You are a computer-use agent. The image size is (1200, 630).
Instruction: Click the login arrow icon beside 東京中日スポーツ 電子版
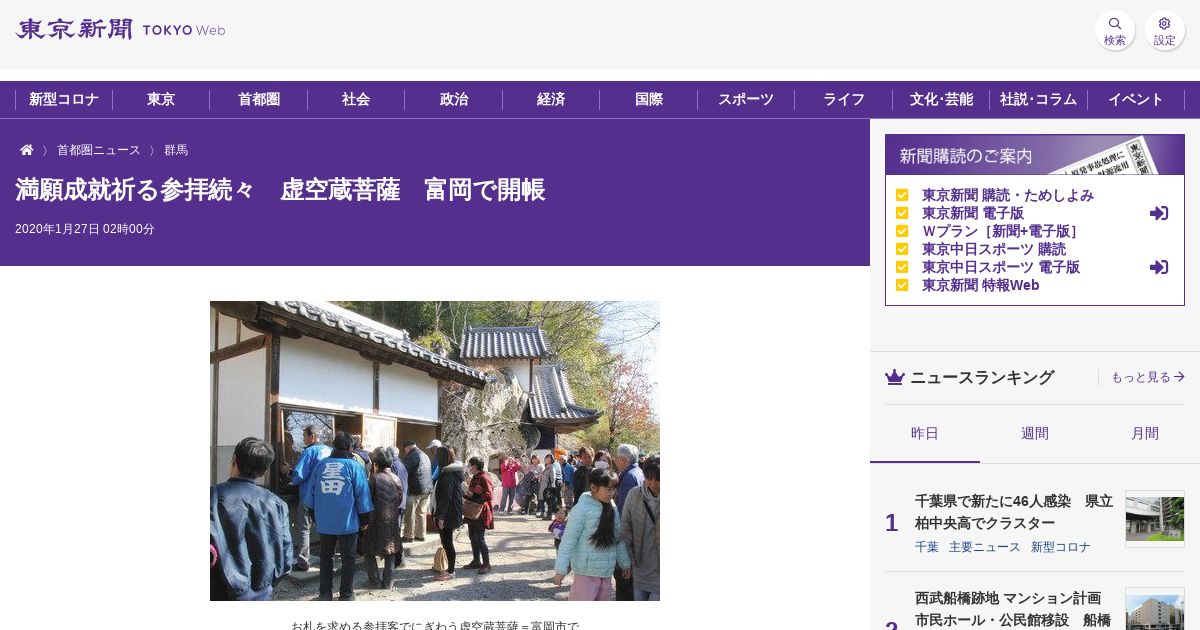pyautogui.click(x=1159, y=267)
